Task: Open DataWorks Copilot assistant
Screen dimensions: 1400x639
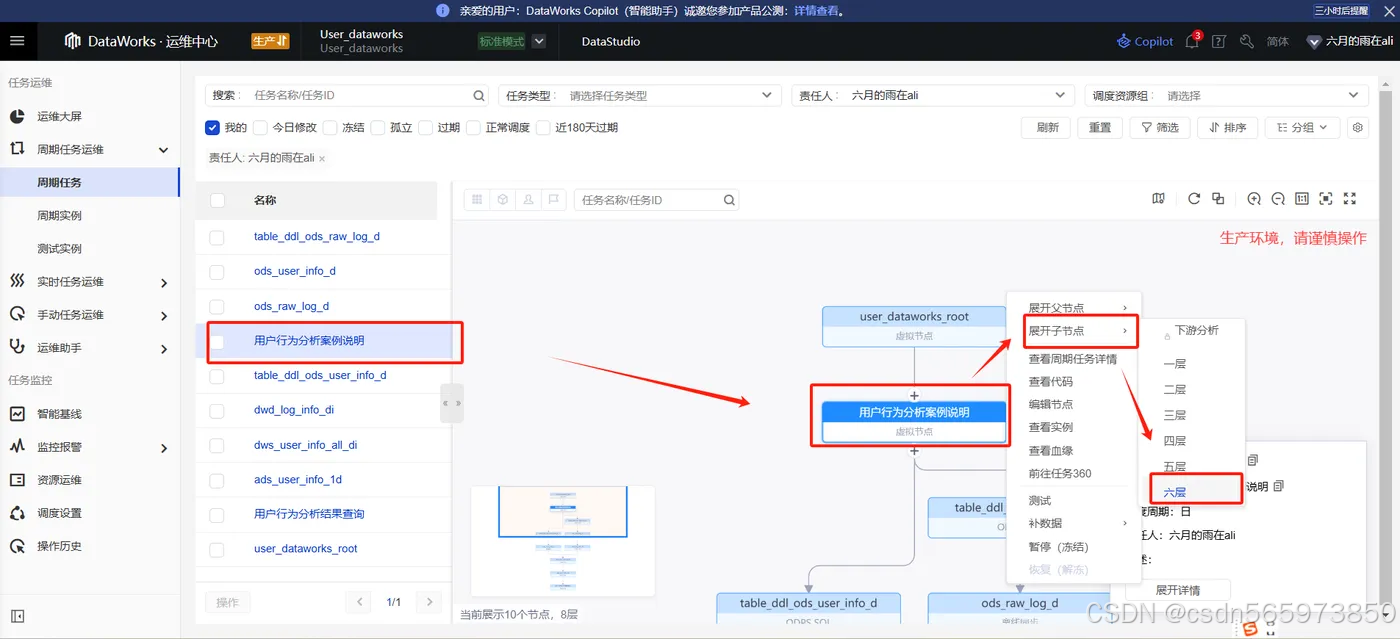Action: point(1143,41)
